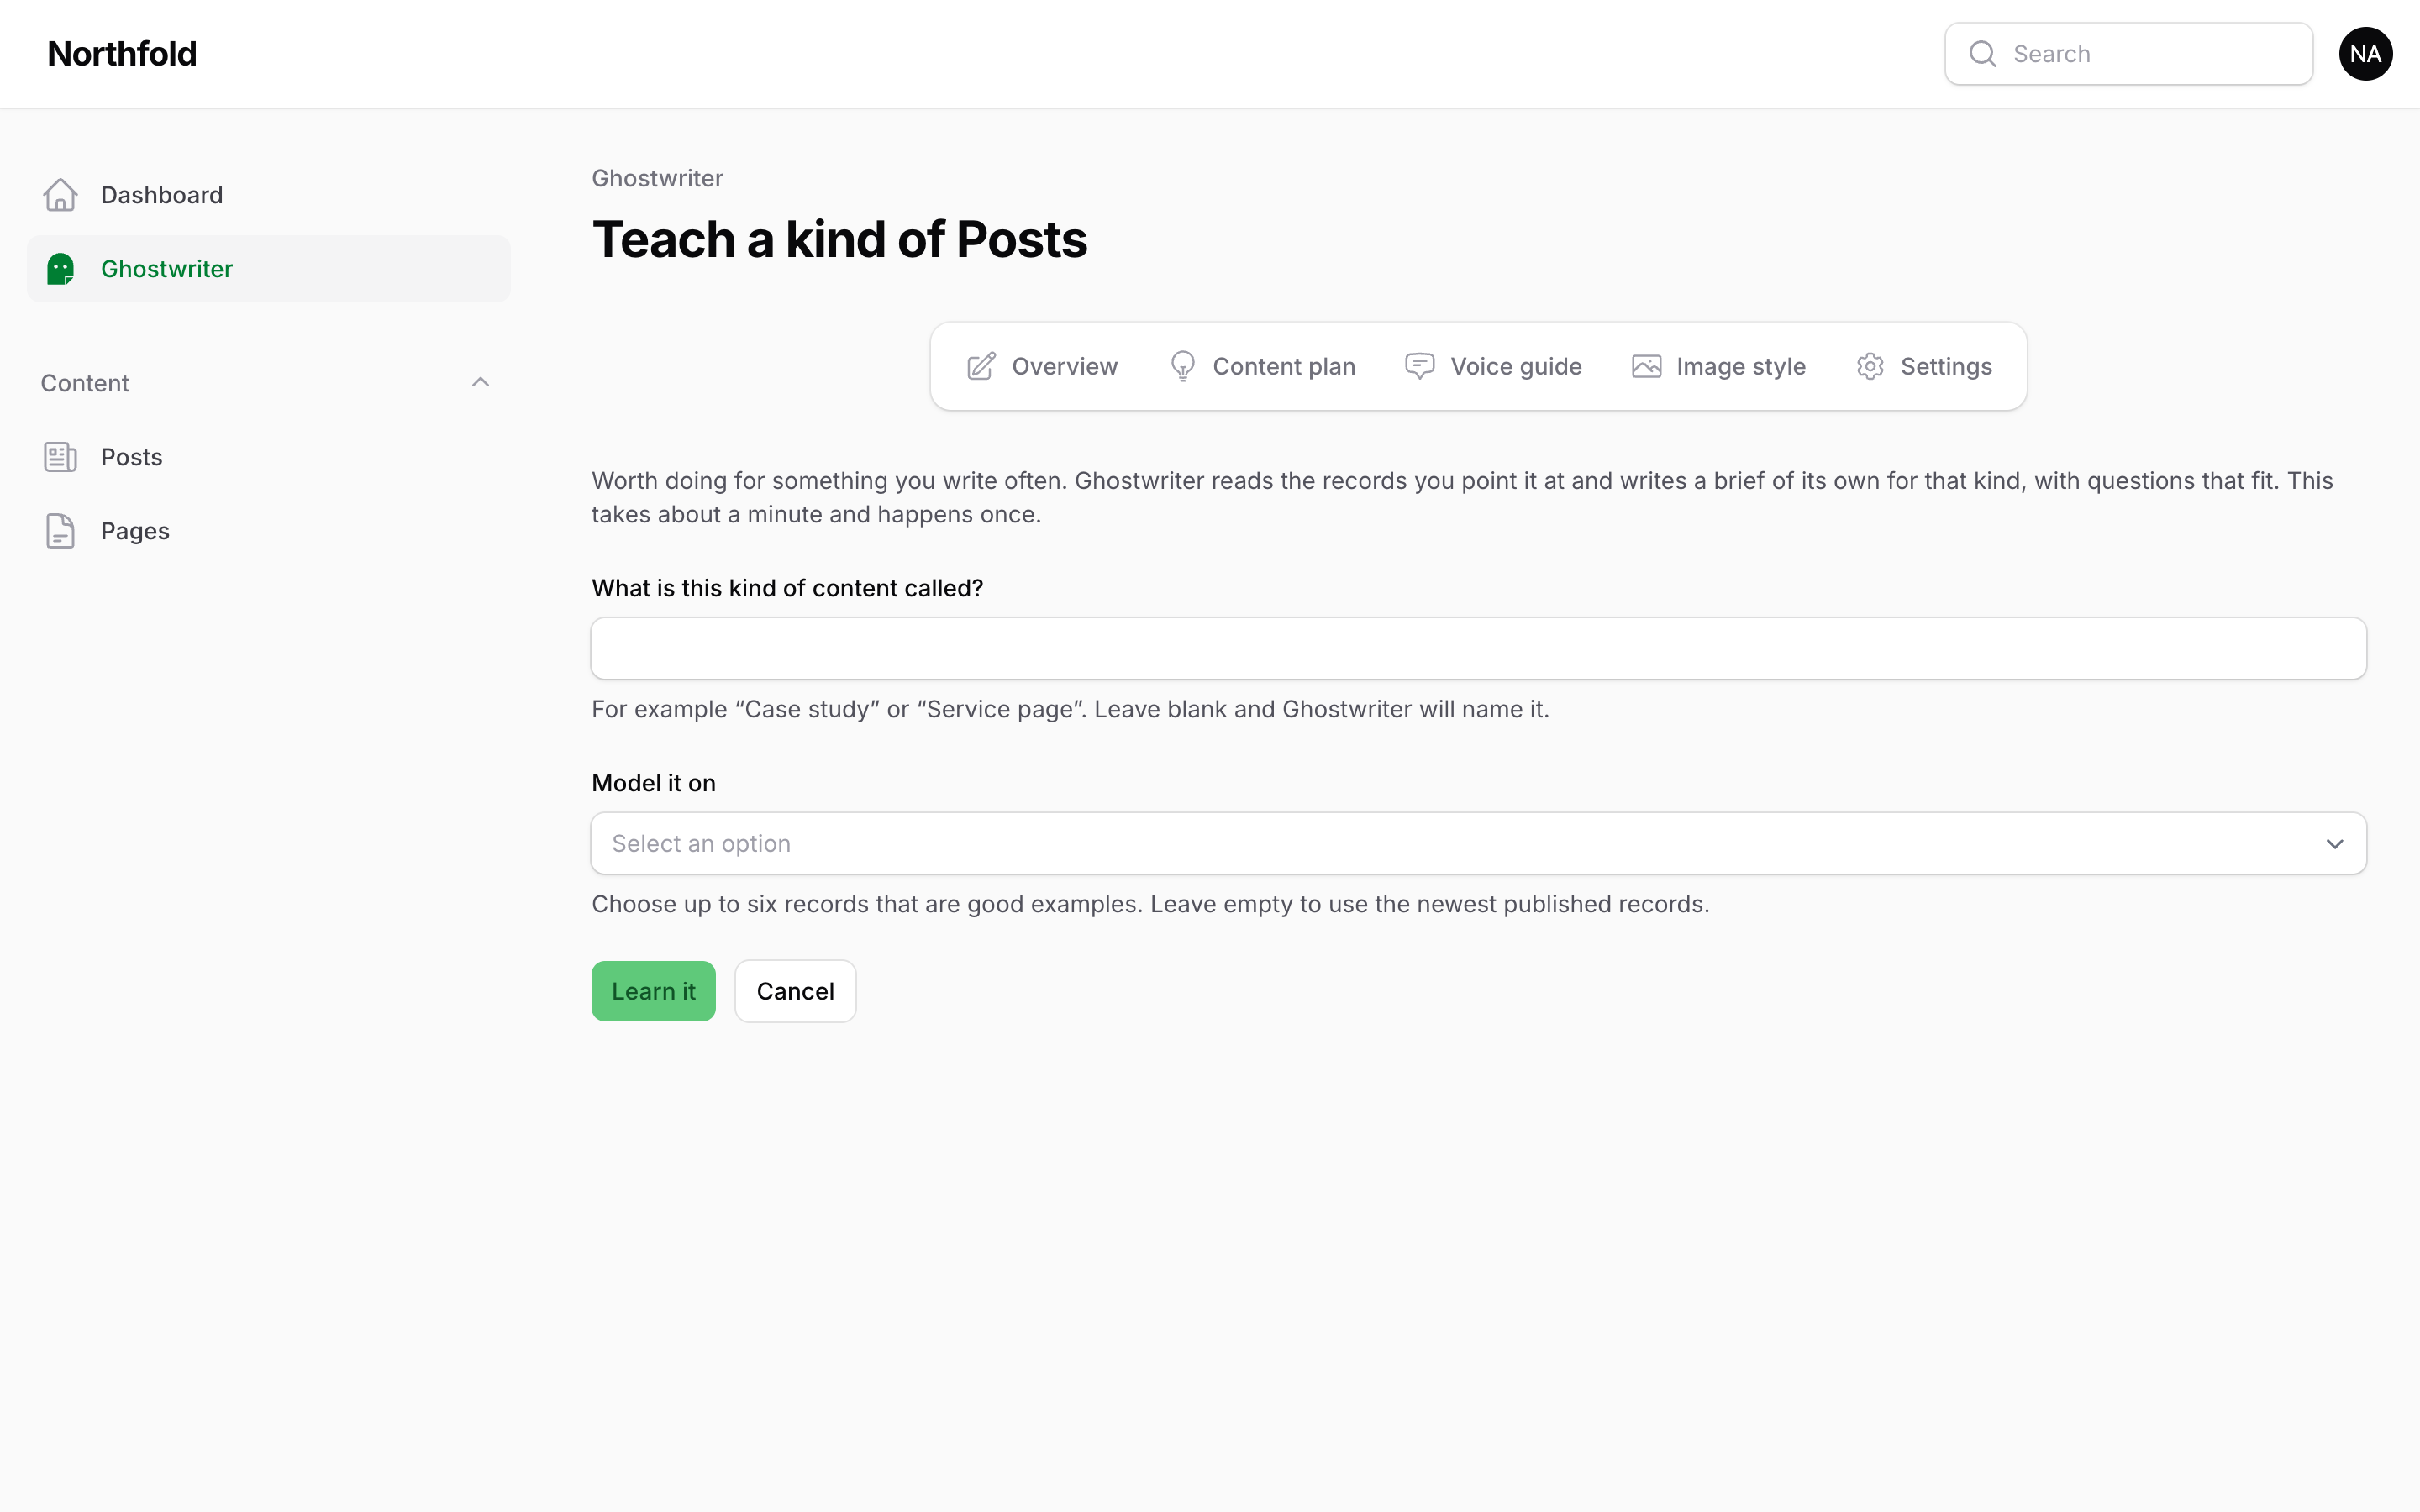Open the NA user avatar
2420x1512 pixels.
click(2365, 54)
